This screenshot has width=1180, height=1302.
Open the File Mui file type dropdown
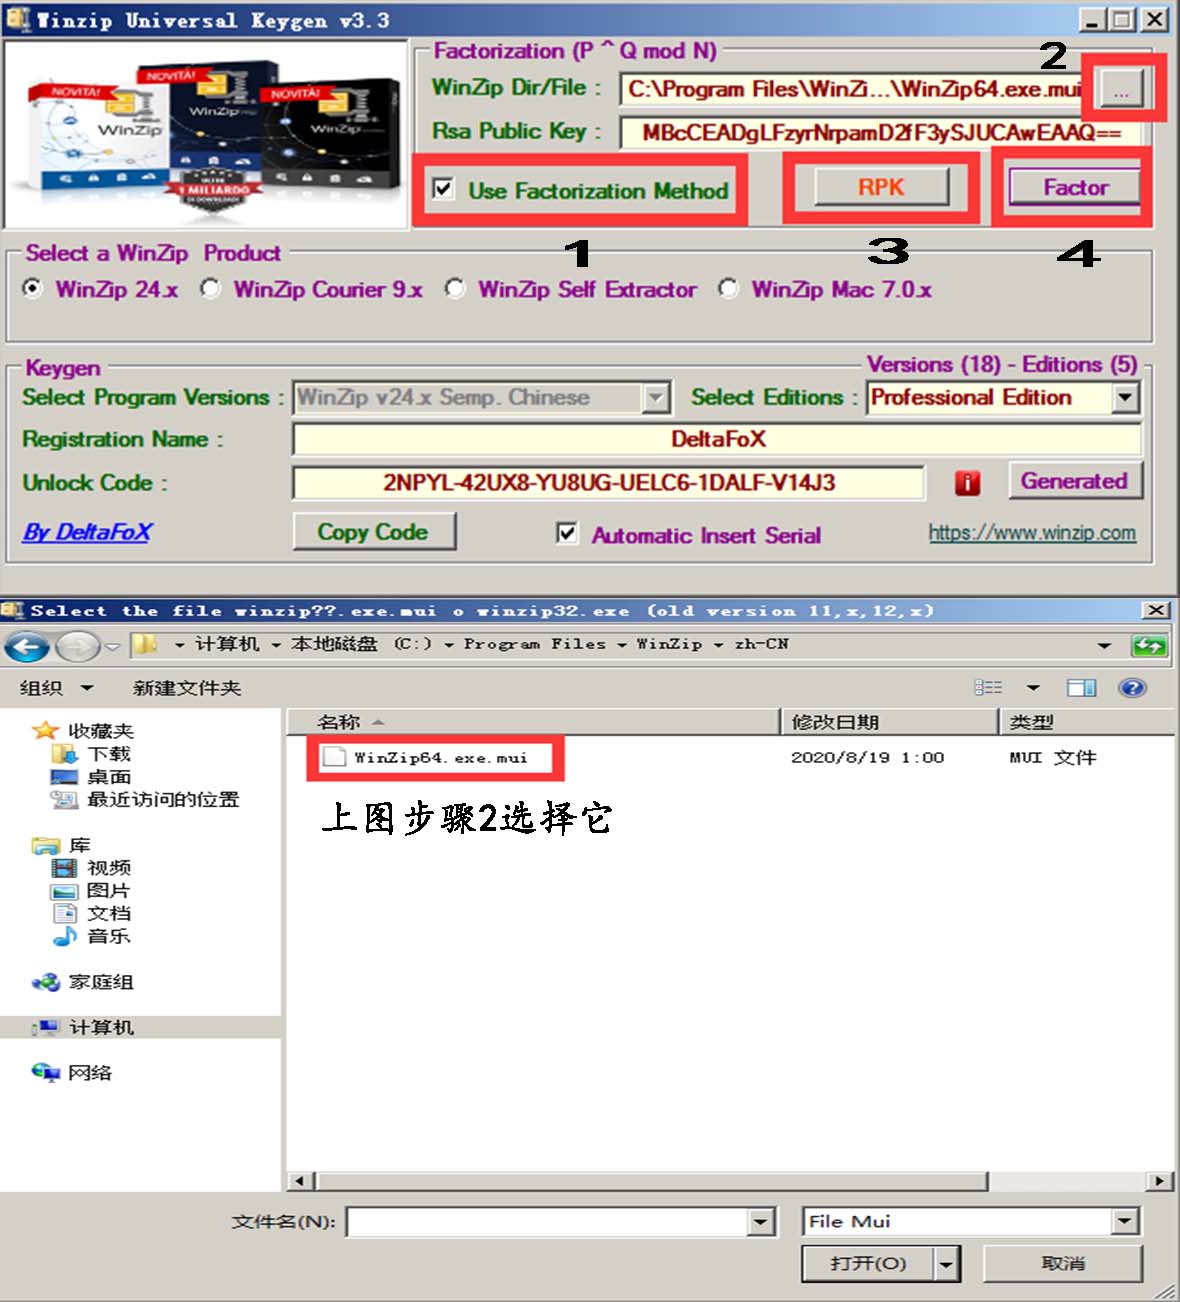coord(1127,1221)
